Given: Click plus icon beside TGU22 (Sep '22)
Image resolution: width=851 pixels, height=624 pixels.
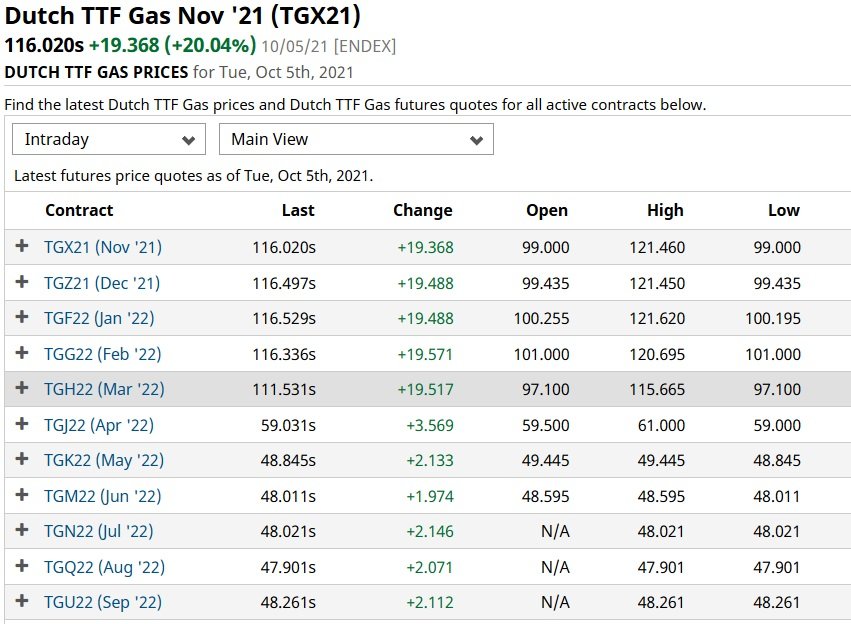Looking at the screenshot, I should (22, 601).
